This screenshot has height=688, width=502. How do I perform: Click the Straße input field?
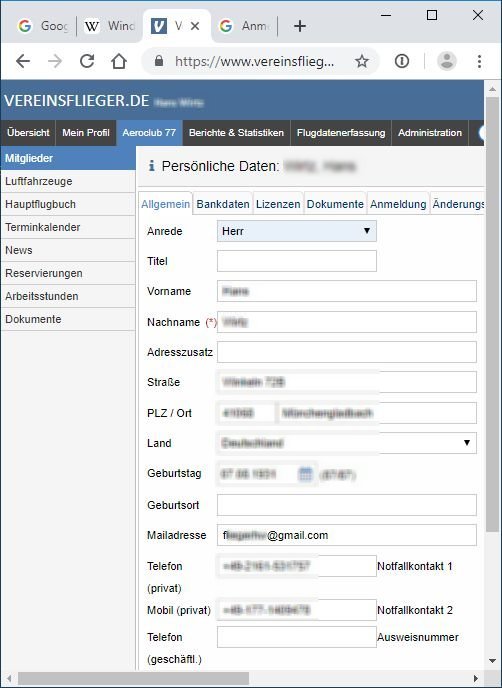point(347,382)
